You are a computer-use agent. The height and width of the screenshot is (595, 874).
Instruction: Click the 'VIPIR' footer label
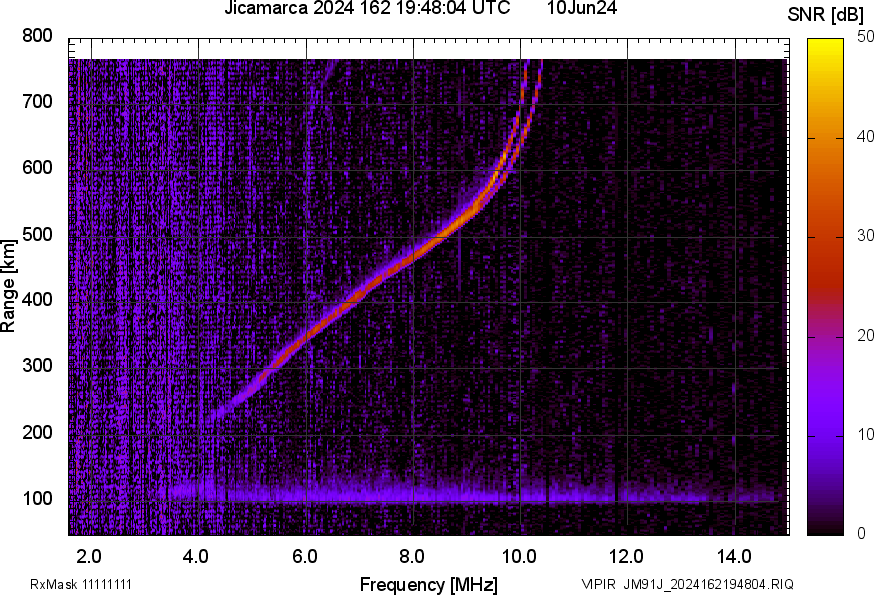coord(599,584)
